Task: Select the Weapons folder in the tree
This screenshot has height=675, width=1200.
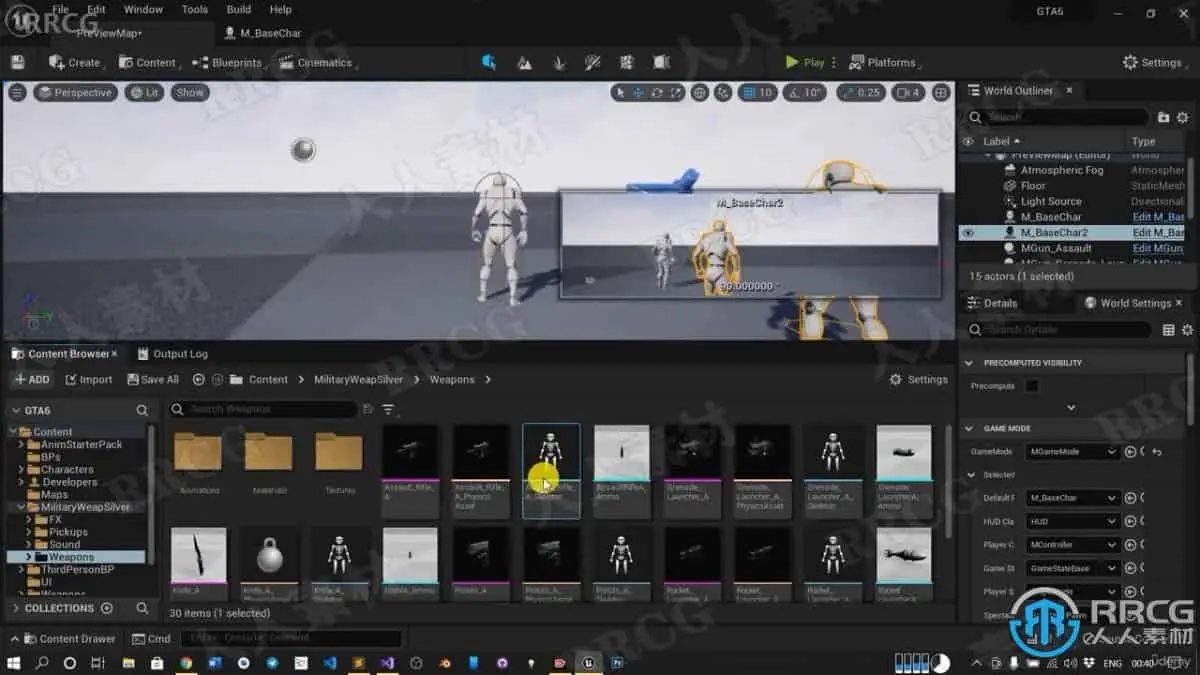Action: click(71, 557)
